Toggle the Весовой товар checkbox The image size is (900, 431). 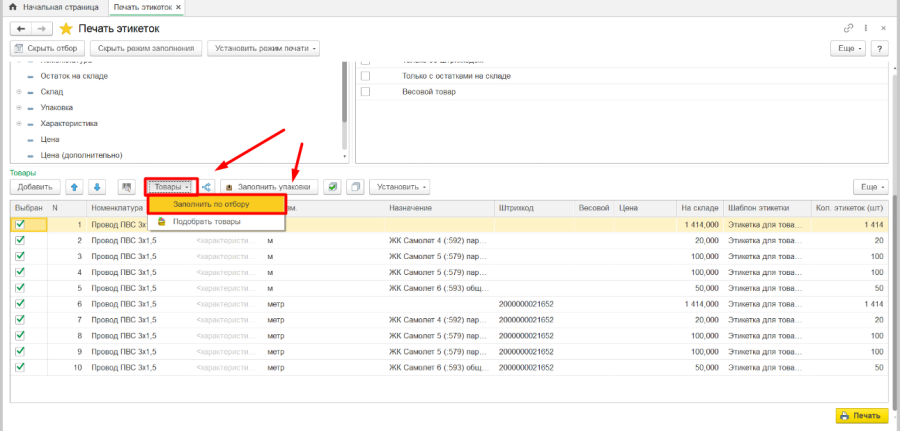365,92
